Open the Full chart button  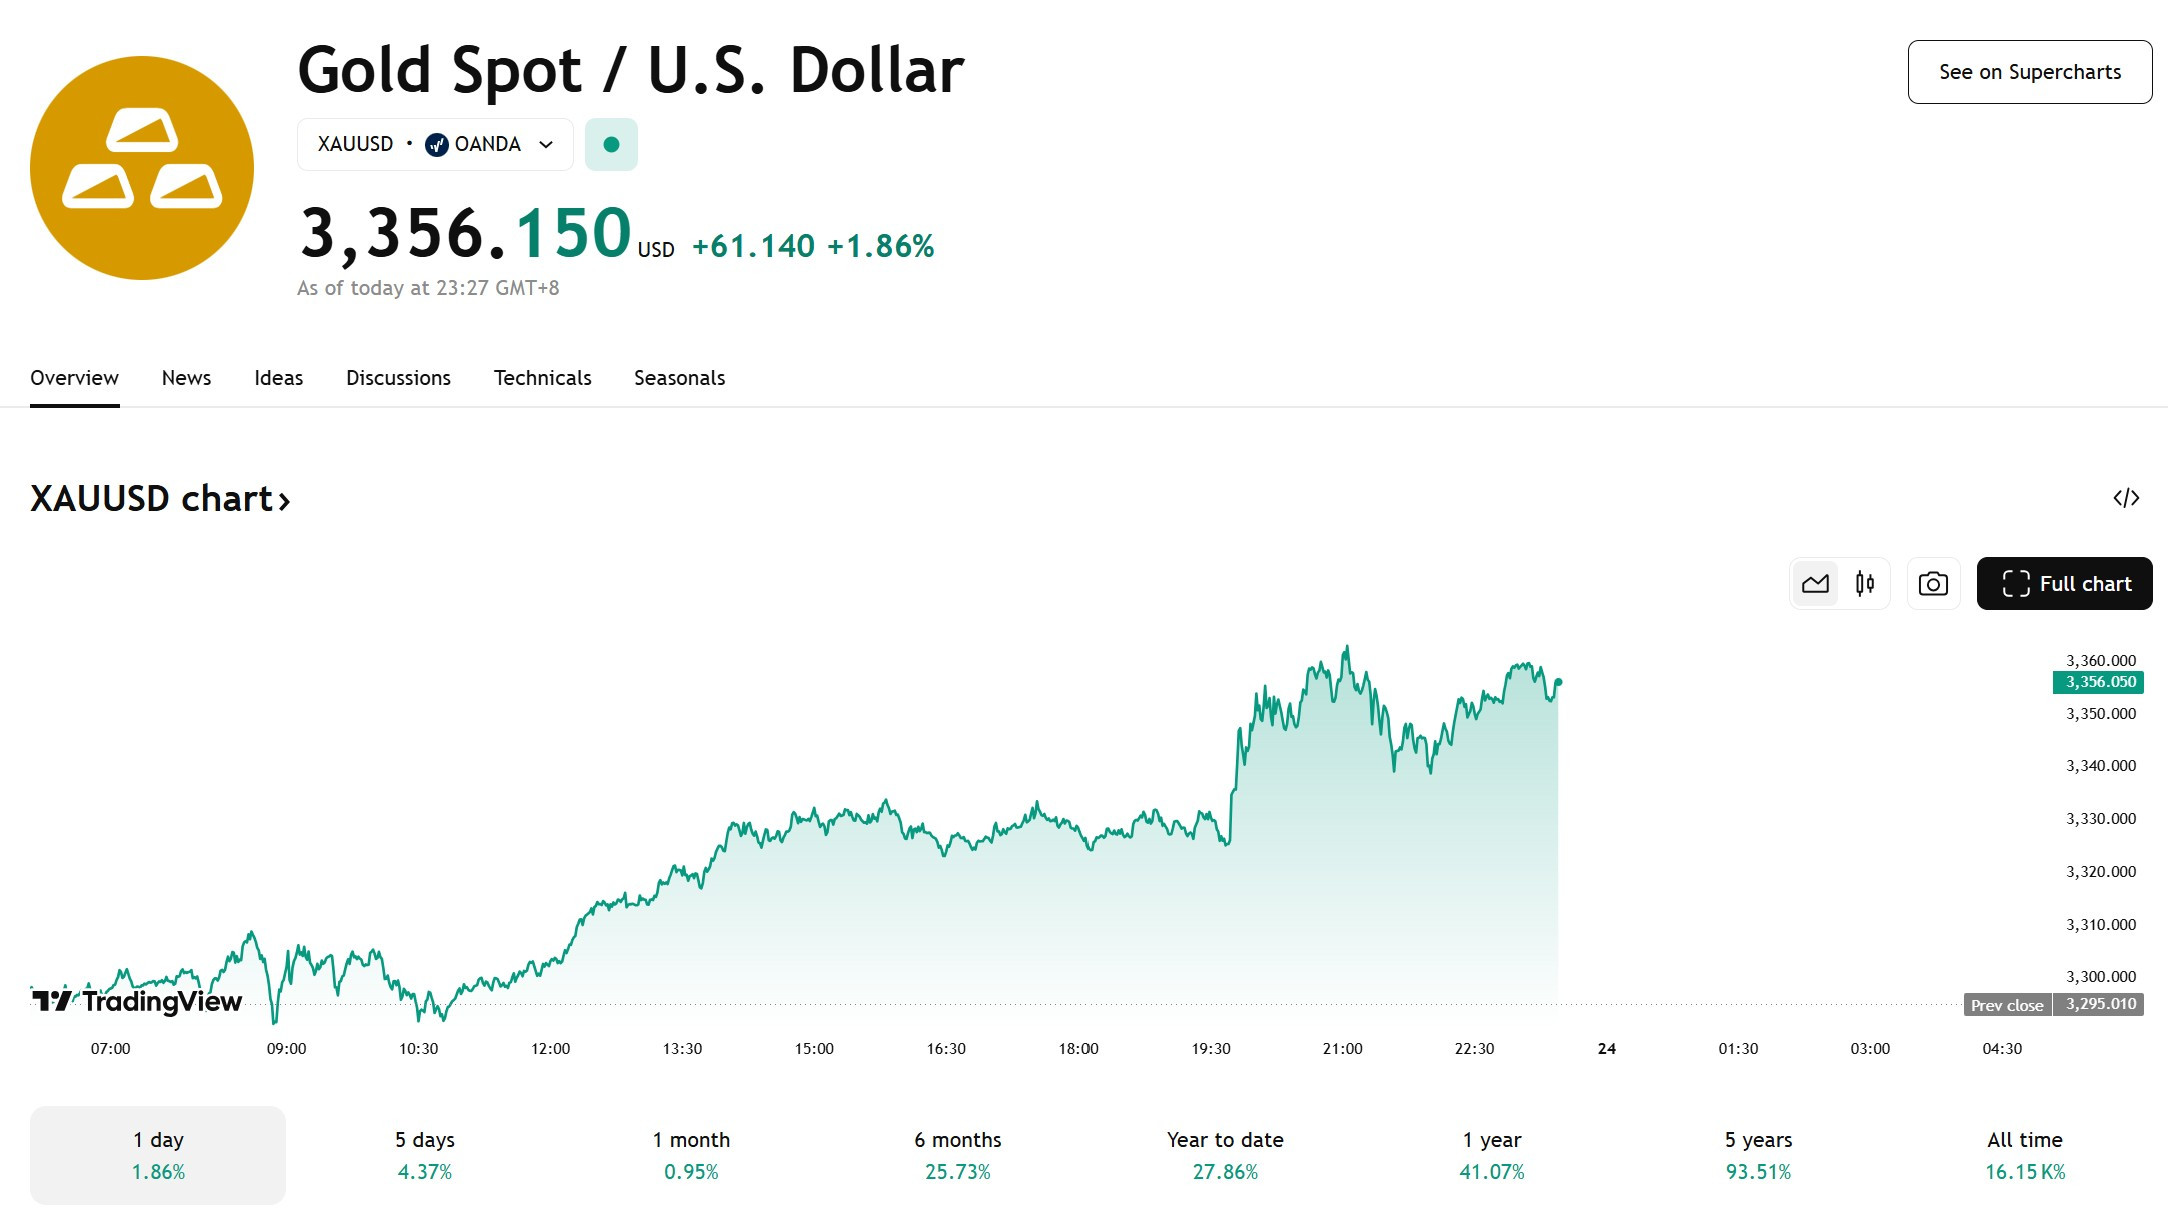tap(2065, 584)
